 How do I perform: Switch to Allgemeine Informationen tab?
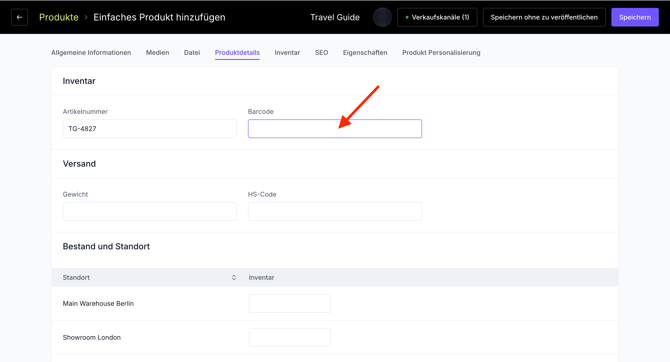[91, 53]
